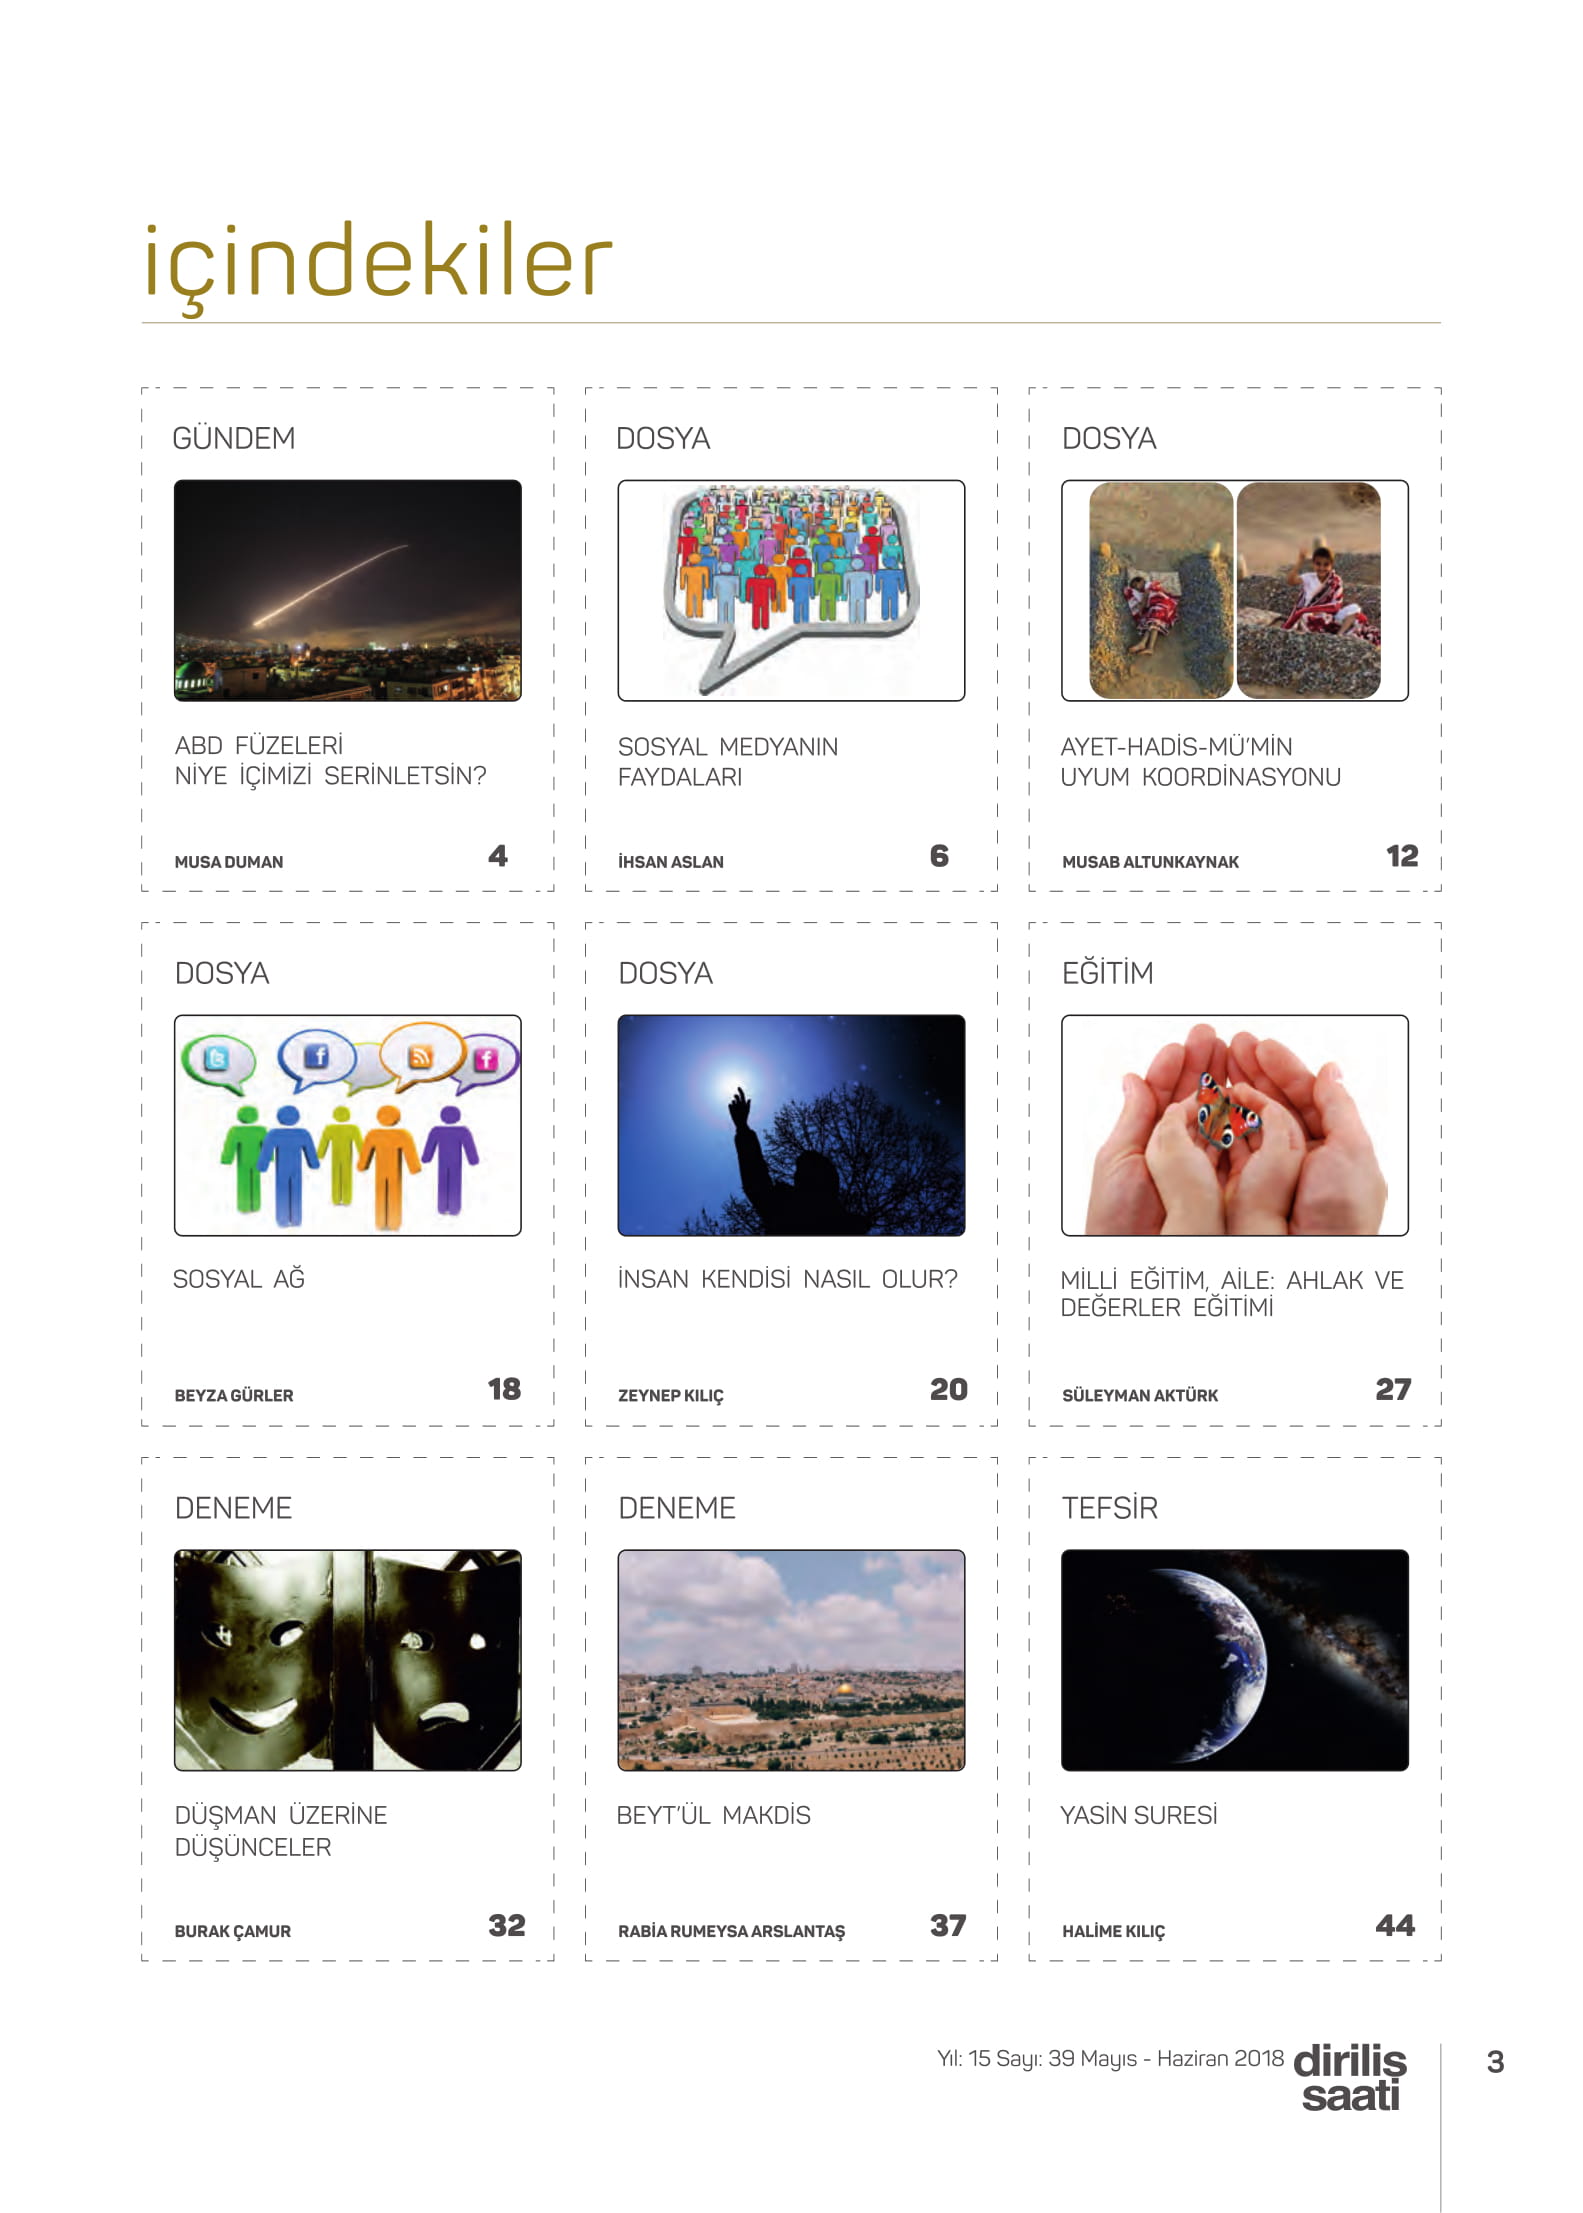Click the TEFSİR section heading
This screenshot has width=1583, height=2213.
coord(1109,1508)
